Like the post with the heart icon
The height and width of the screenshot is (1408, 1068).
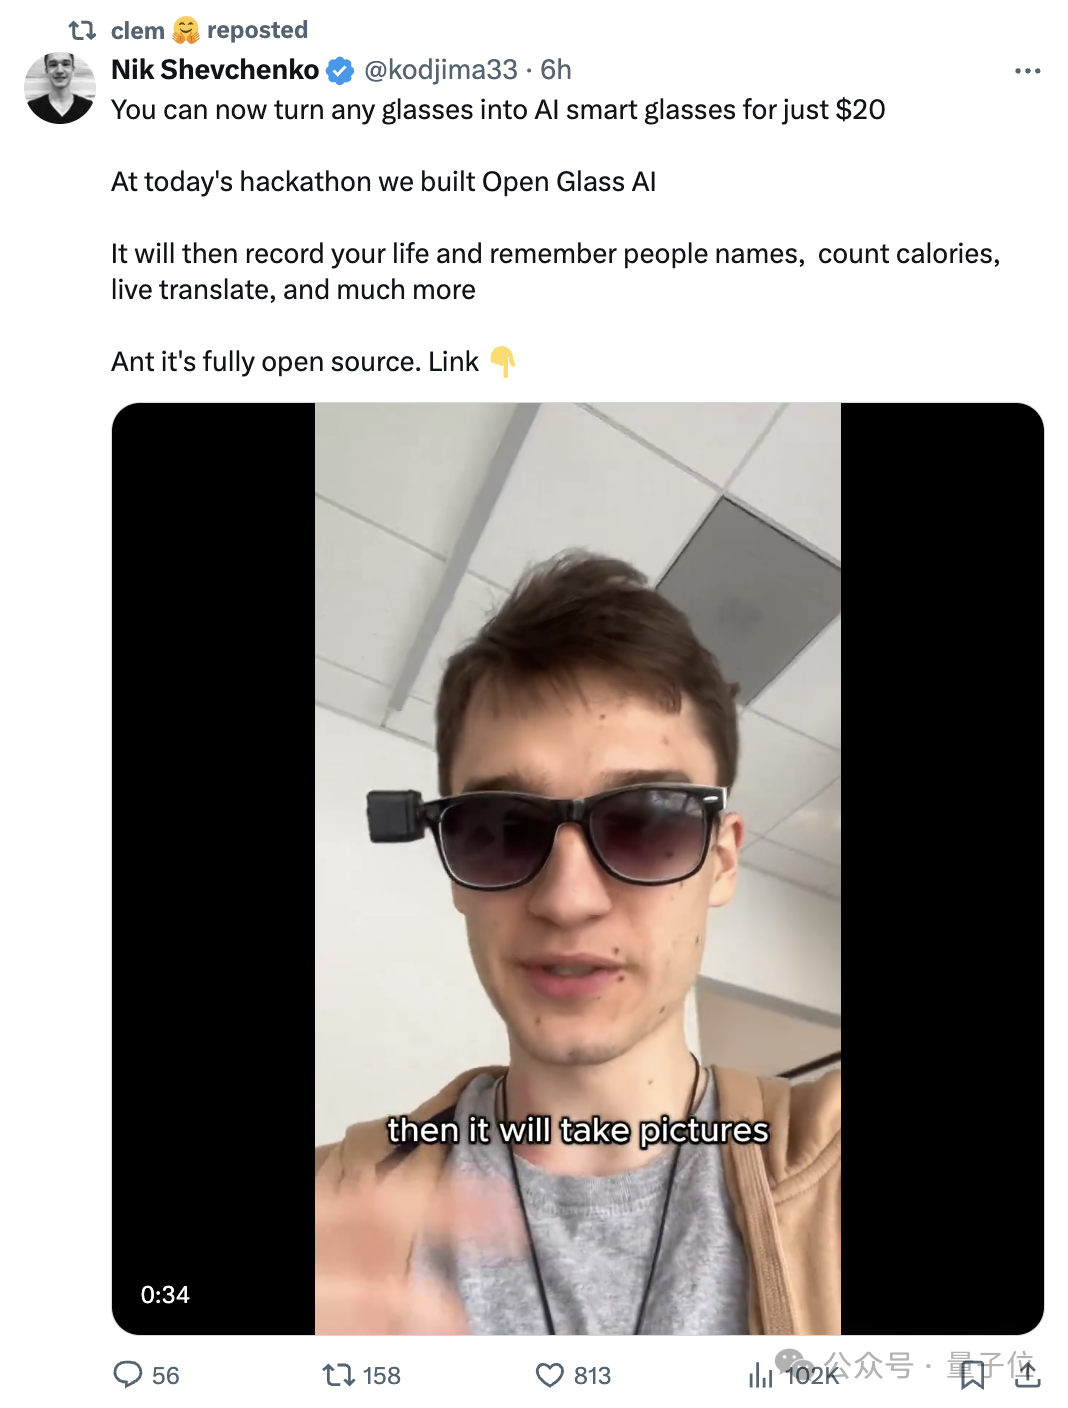550,1375
